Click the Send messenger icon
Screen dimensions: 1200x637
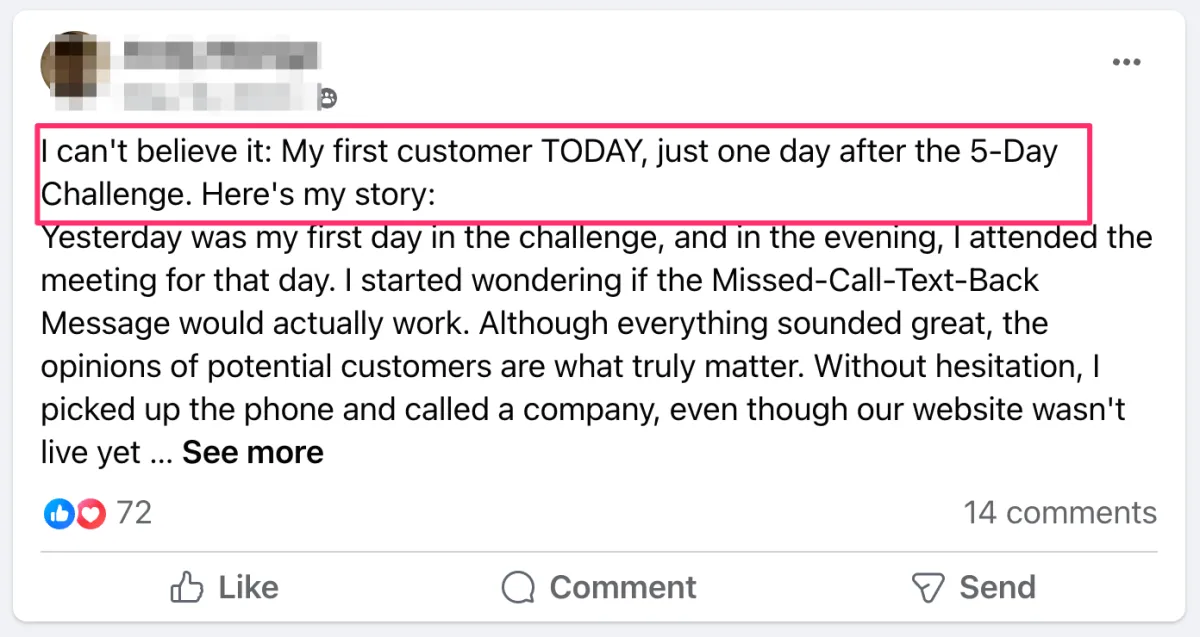[927, 587]
